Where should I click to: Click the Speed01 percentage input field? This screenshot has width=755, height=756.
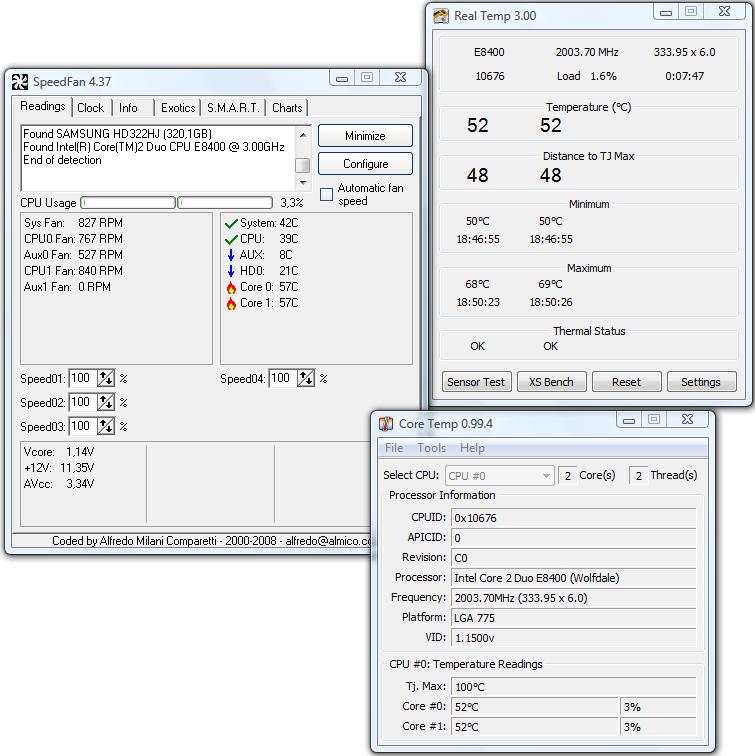(83, 378)
